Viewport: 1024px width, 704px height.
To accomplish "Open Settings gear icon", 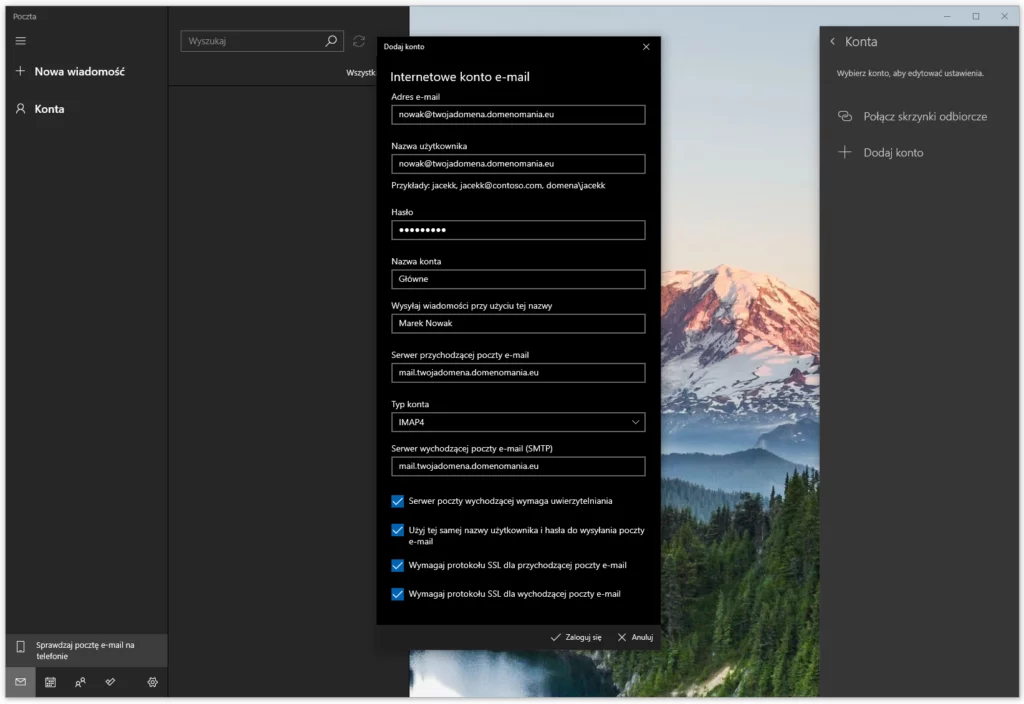I will (152, 682).
